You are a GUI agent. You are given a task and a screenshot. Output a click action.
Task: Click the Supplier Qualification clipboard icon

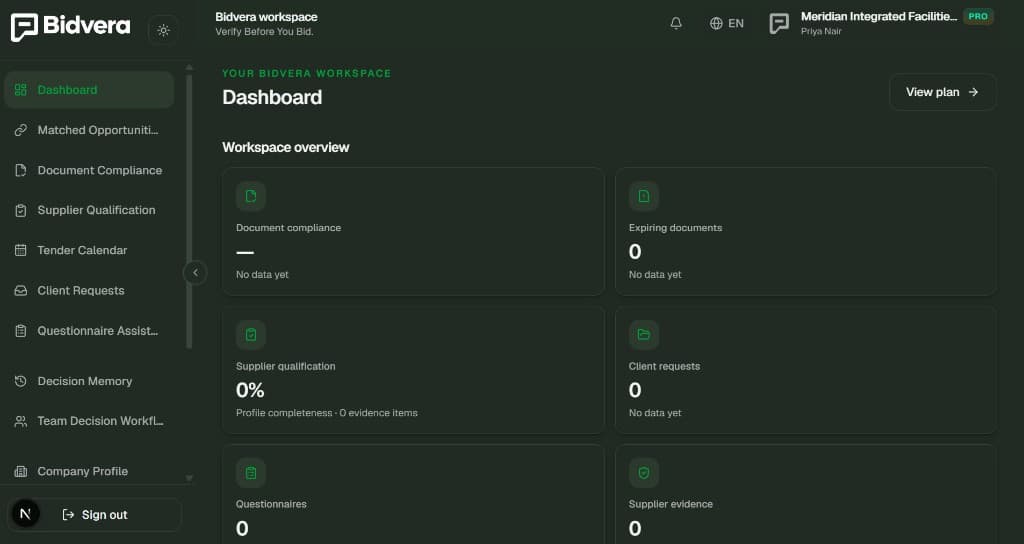(21, 210)
